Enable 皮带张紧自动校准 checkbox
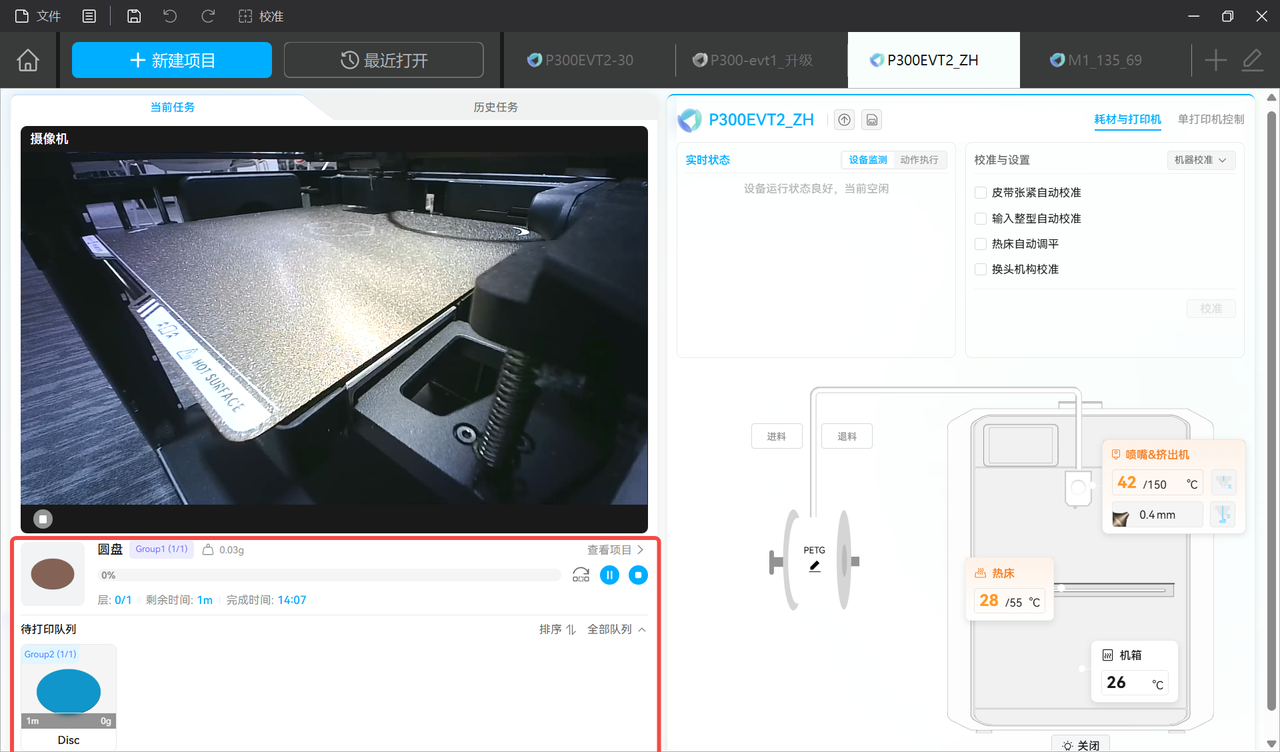 pos(981,192)
